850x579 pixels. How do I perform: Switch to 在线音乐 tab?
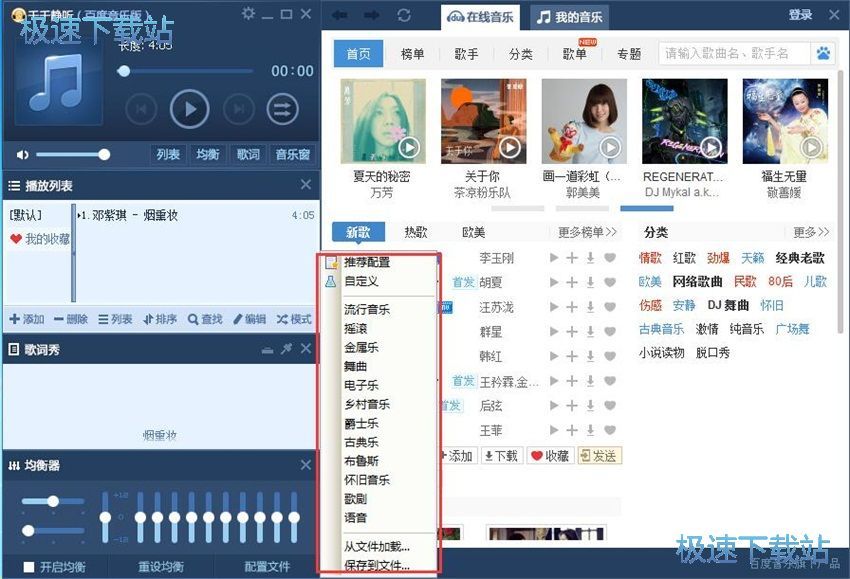click(480, 17)
